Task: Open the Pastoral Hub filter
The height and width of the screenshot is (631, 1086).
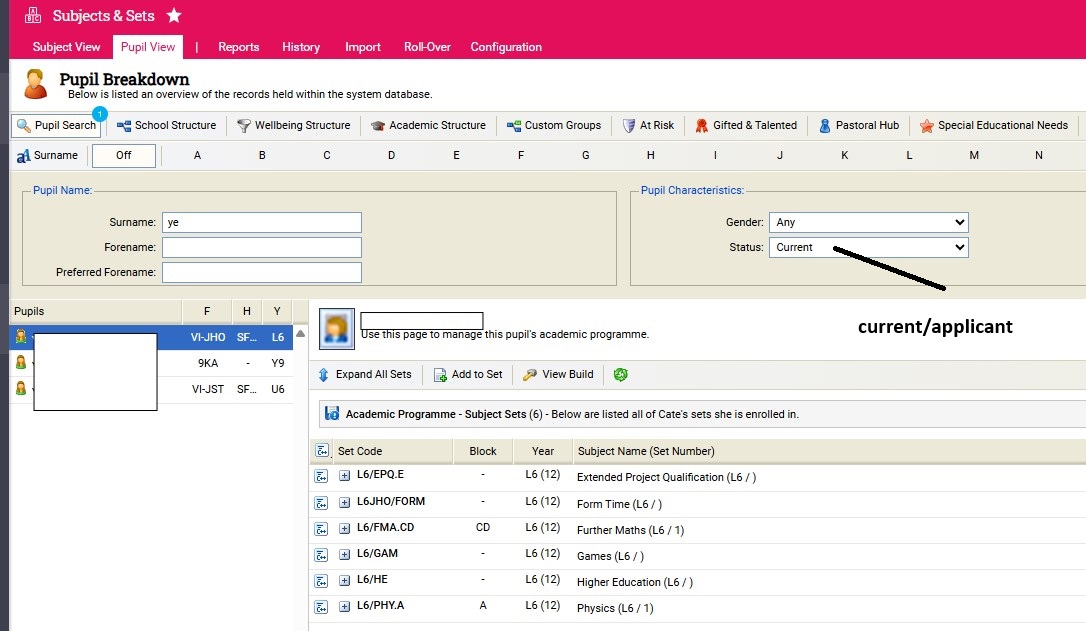Action: 858,126
